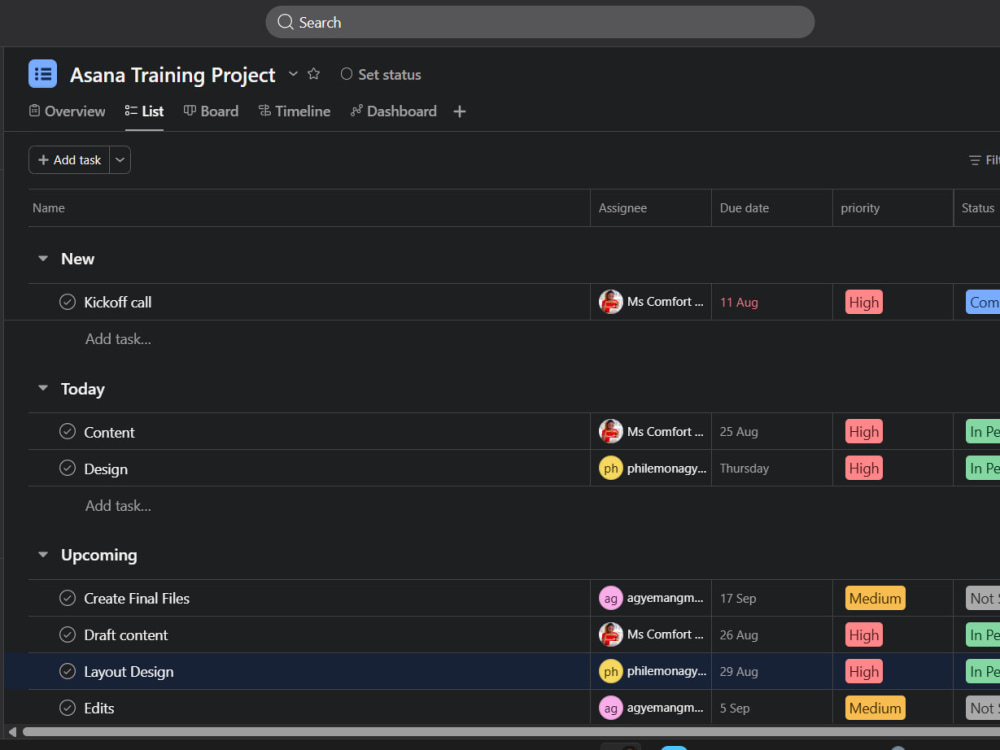Click High priority tag on Content
Viewport: 1000px width, 750px height.
pyautogui.click(x=864, y=432)
